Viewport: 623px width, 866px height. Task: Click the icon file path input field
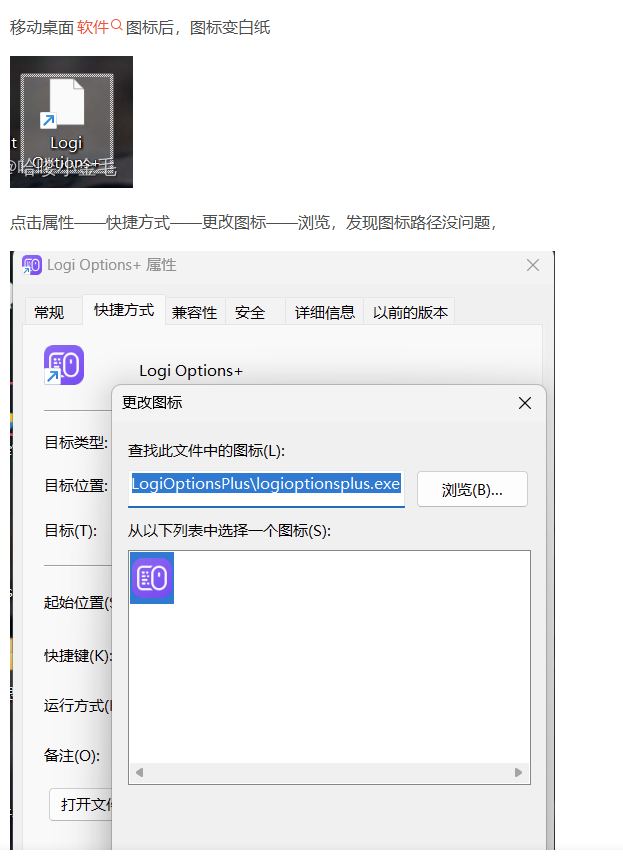click(266, 488)
